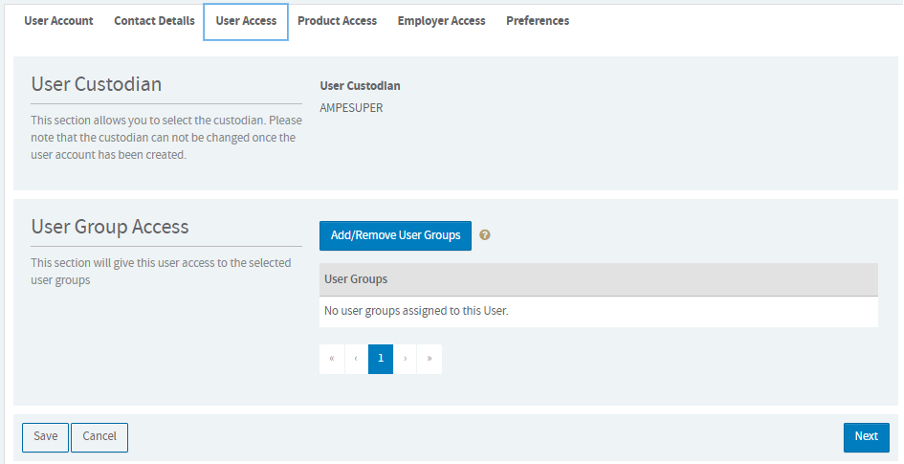Open the Employer Access tab

[x=441, y=21]
